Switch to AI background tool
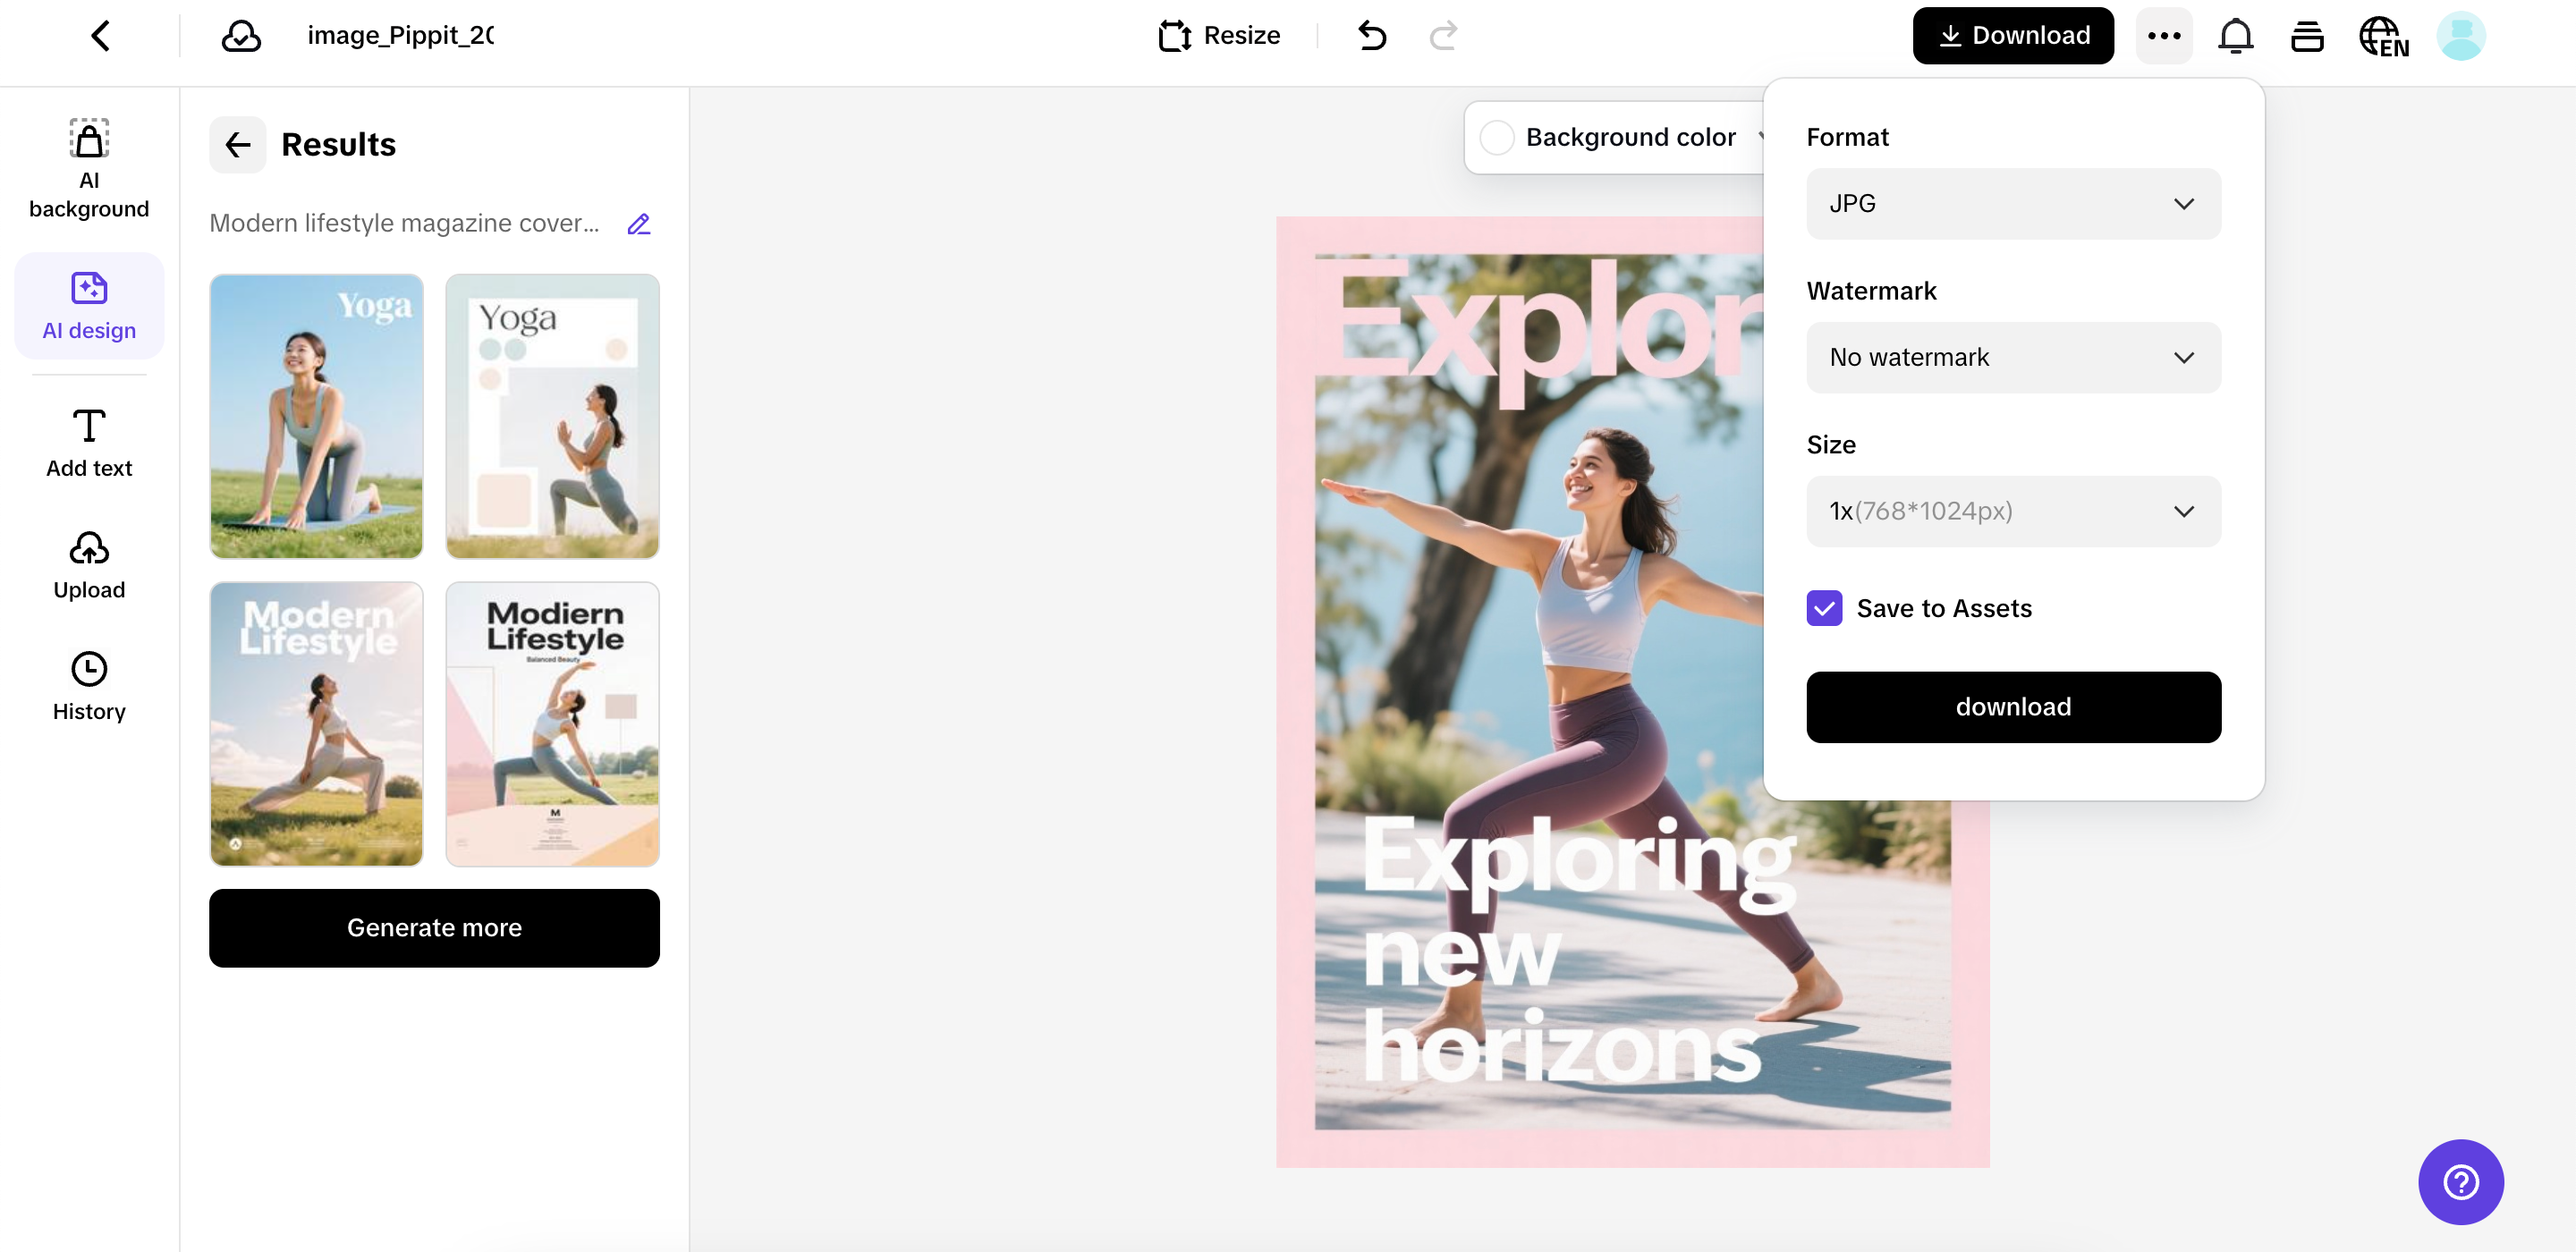The height and width of the screenshot is (1252, 2576). coord(89,168)
